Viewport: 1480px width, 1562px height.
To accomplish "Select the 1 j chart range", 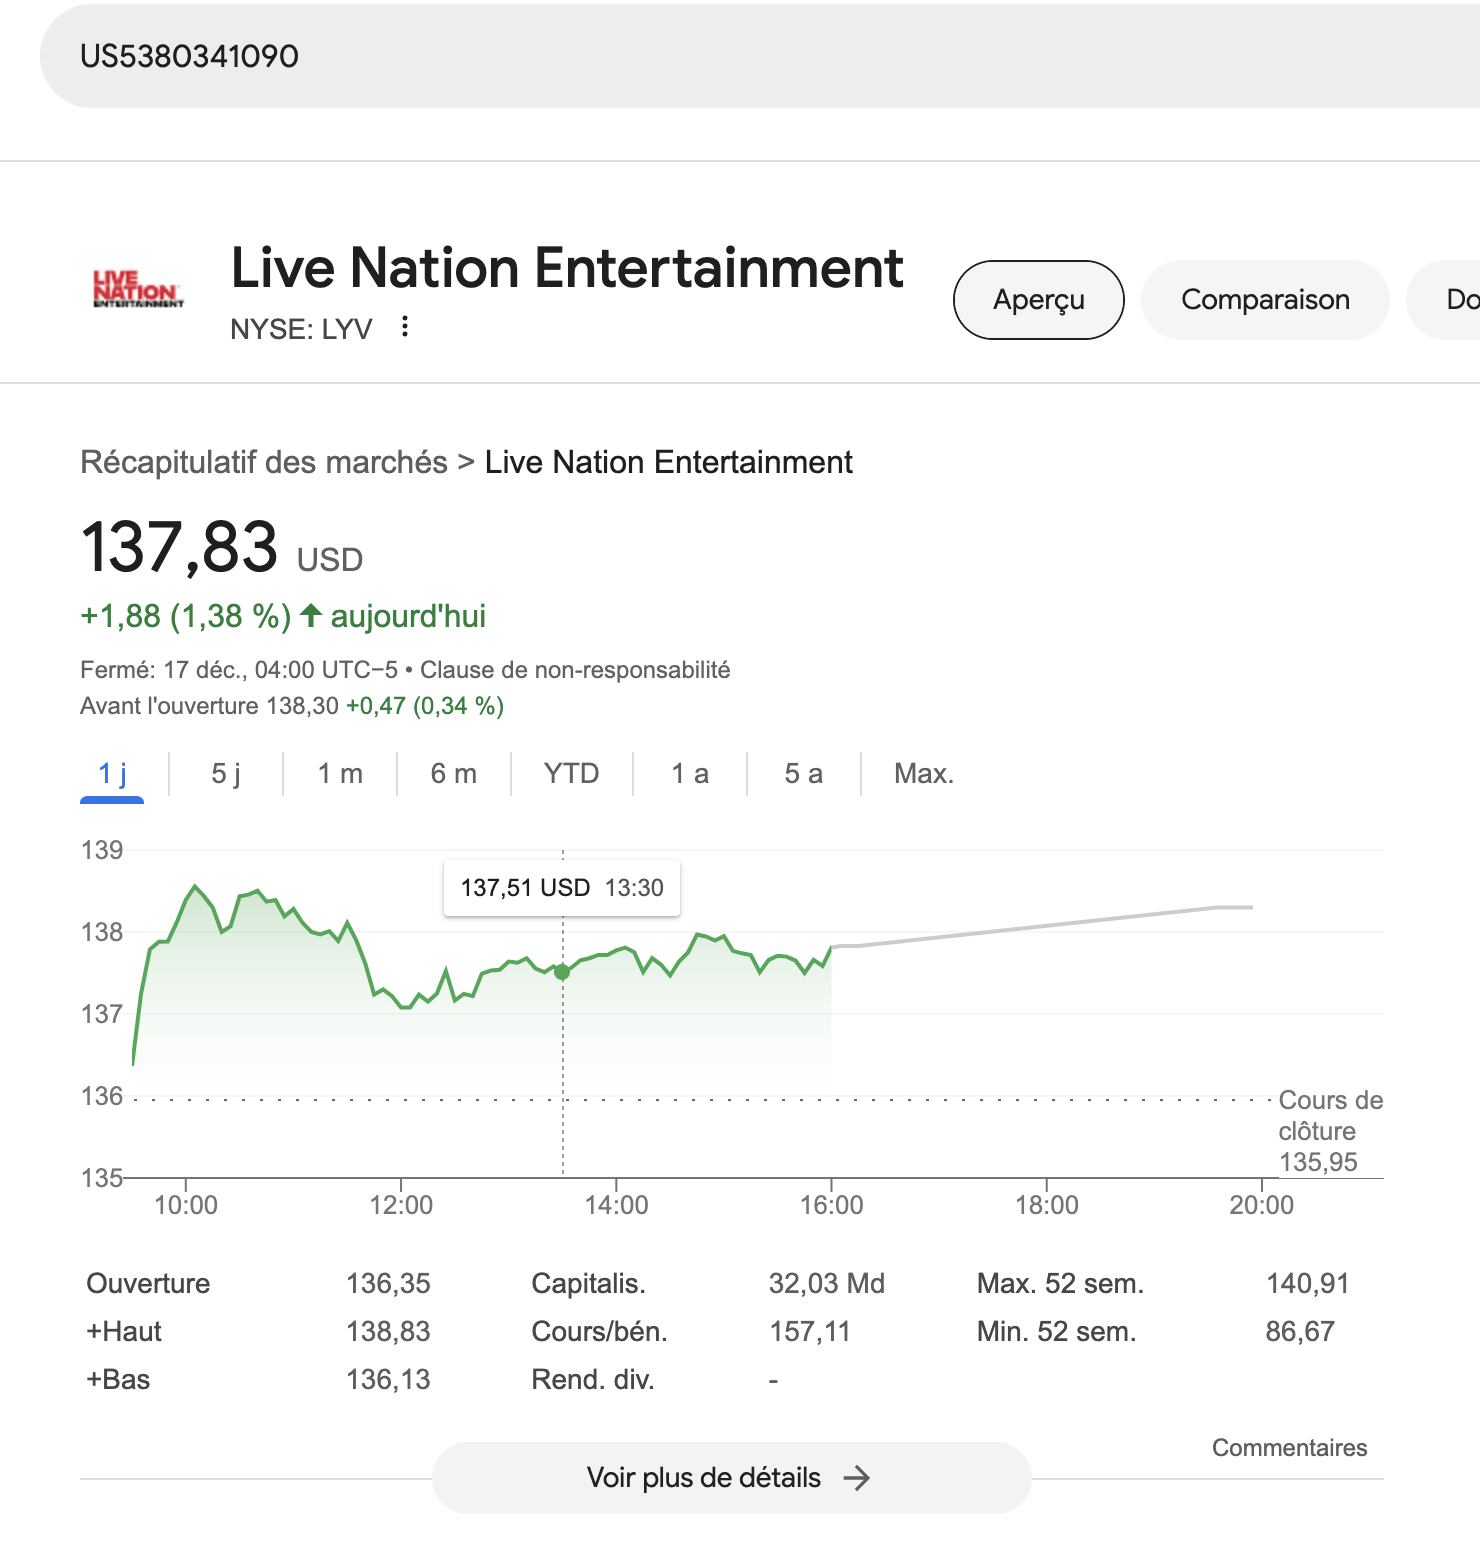I will point(112,774).
